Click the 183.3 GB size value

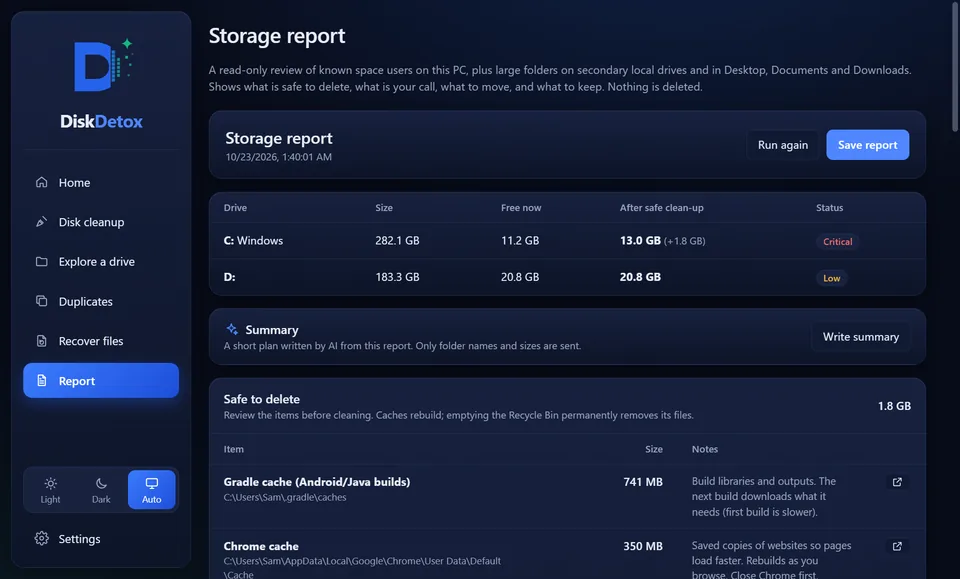coord(397,277)
